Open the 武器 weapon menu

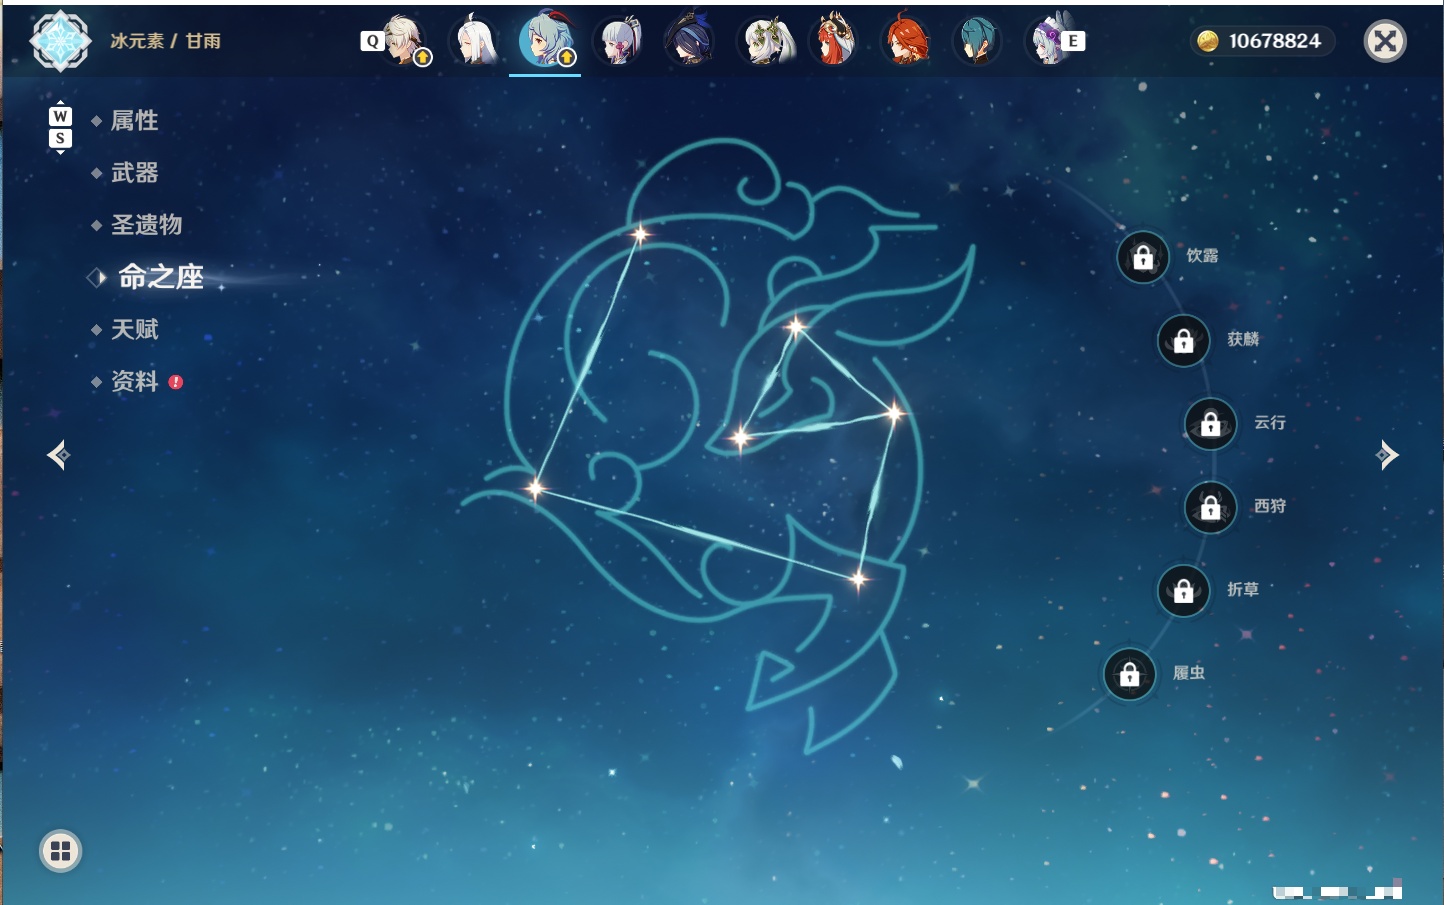135,173
